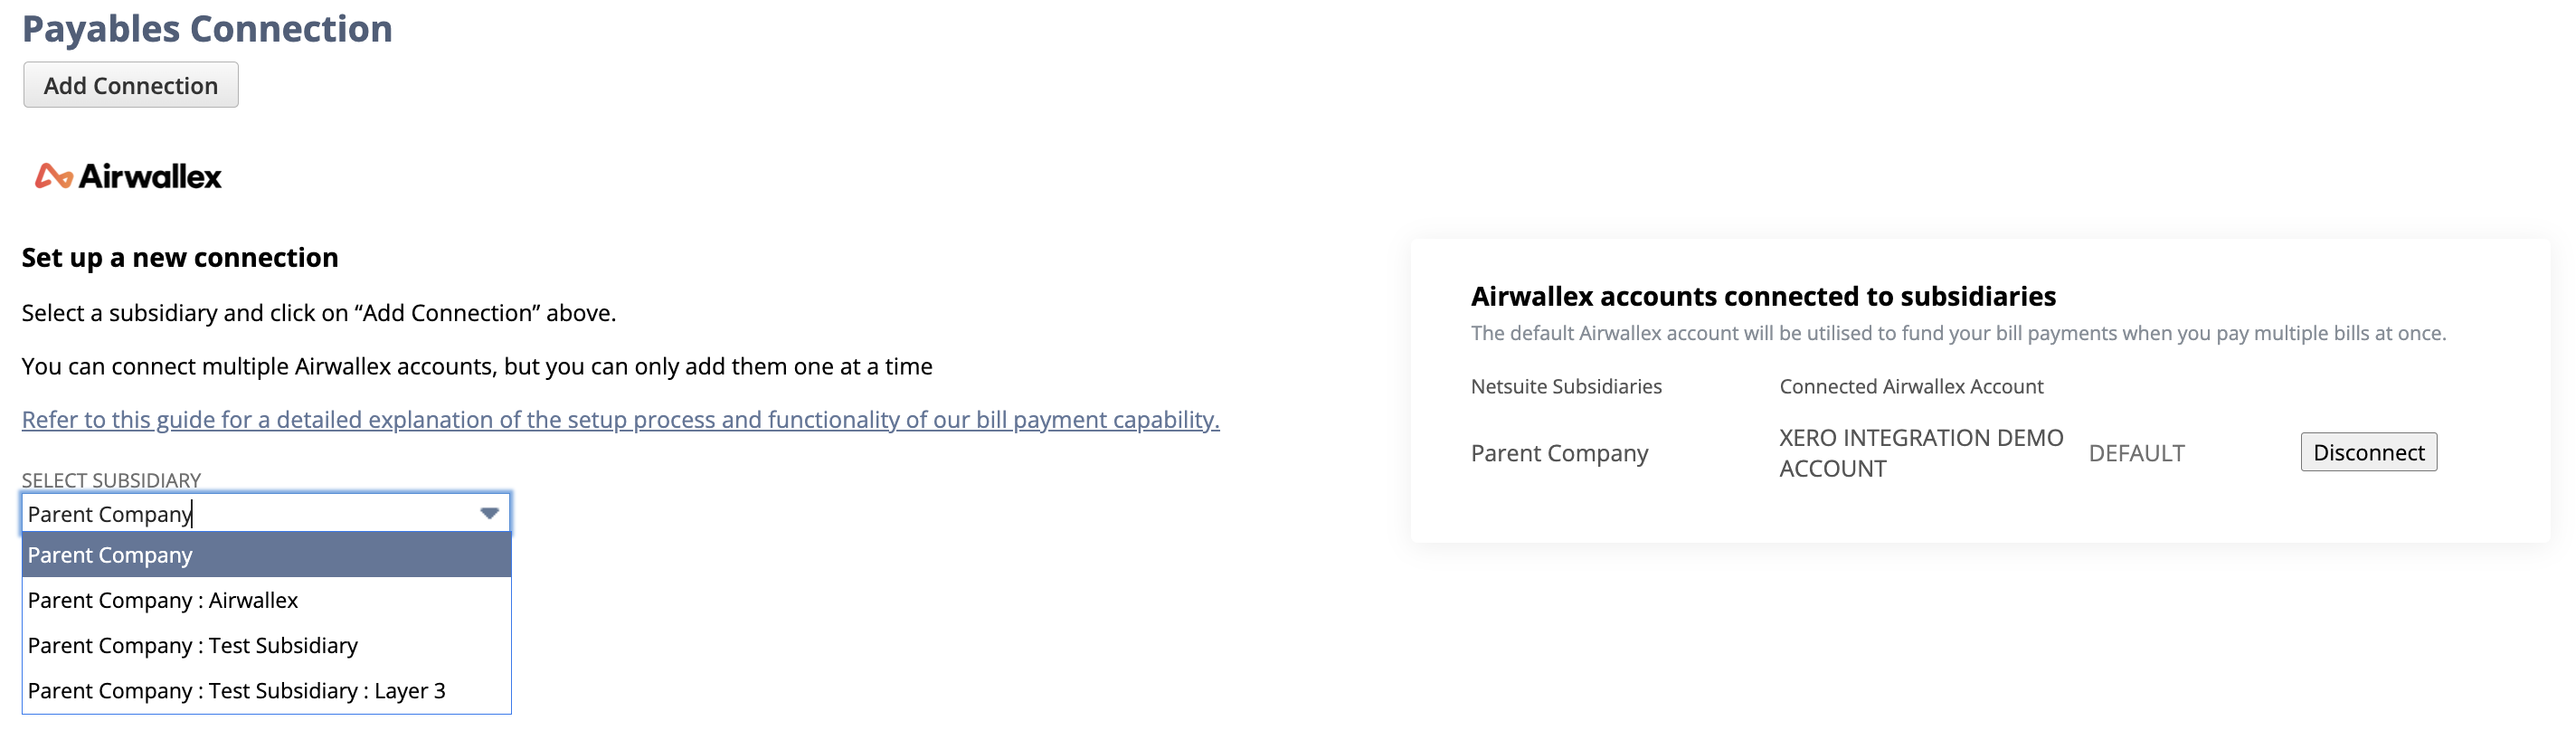
Task: Click the SELECT SUBSIDIARY field label
Action: point(111,480)
